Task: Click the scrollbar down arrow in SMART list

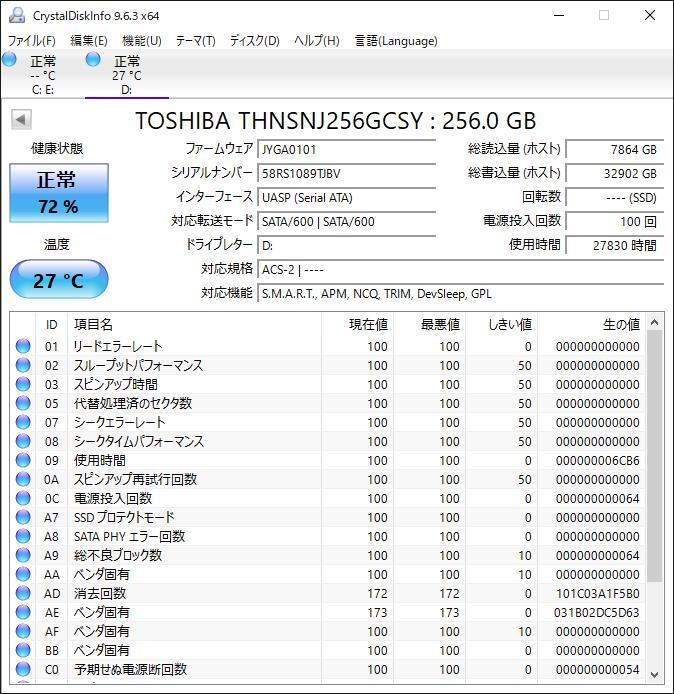Action: 655,675
